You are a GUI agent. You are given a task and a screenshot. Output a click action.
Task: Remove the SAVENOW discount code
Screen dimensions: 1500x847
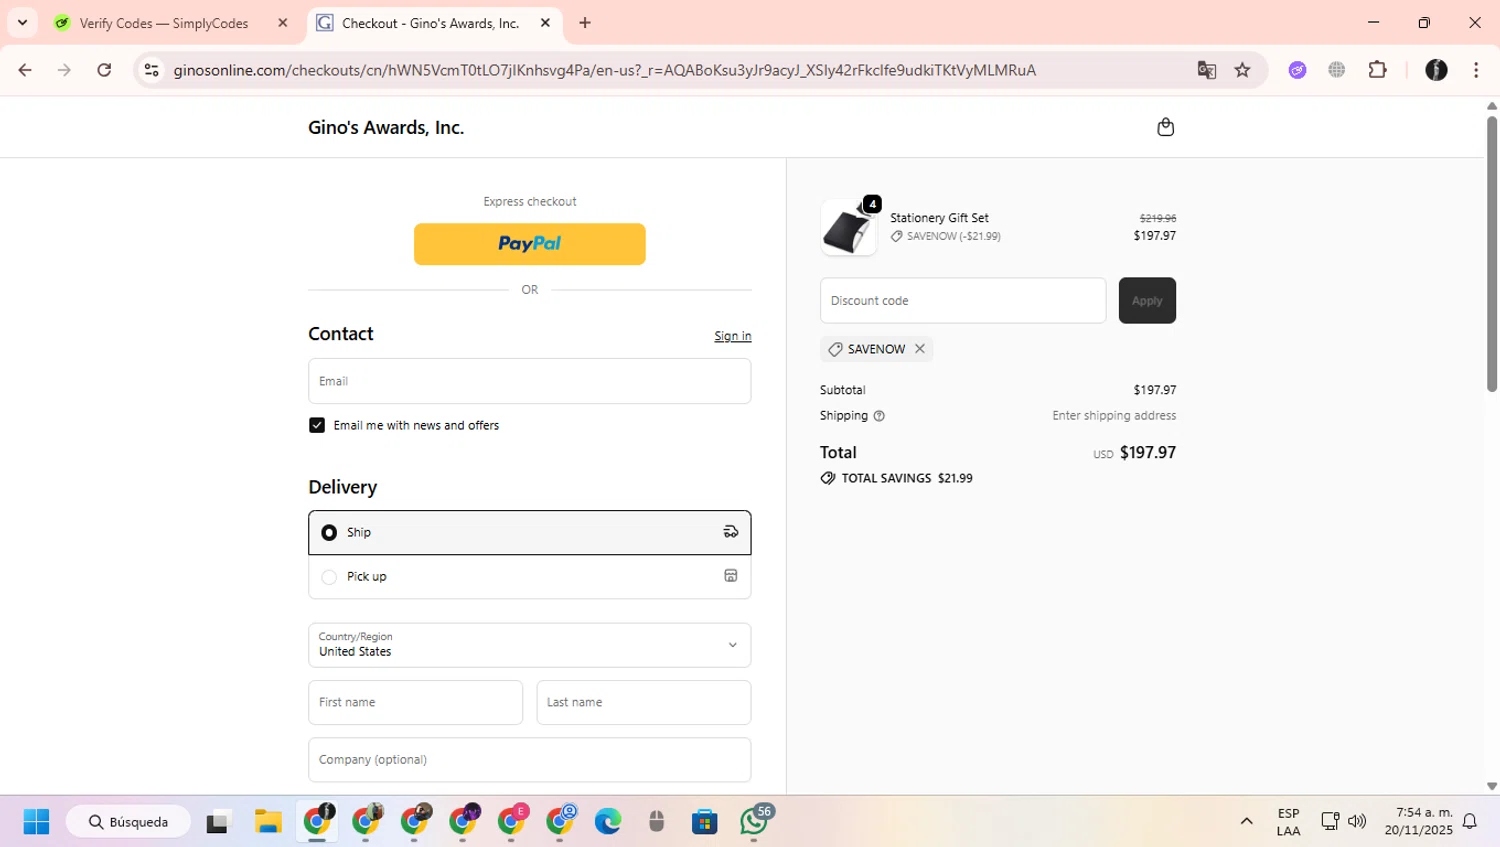pyautogui.click(x=920, y=349)
